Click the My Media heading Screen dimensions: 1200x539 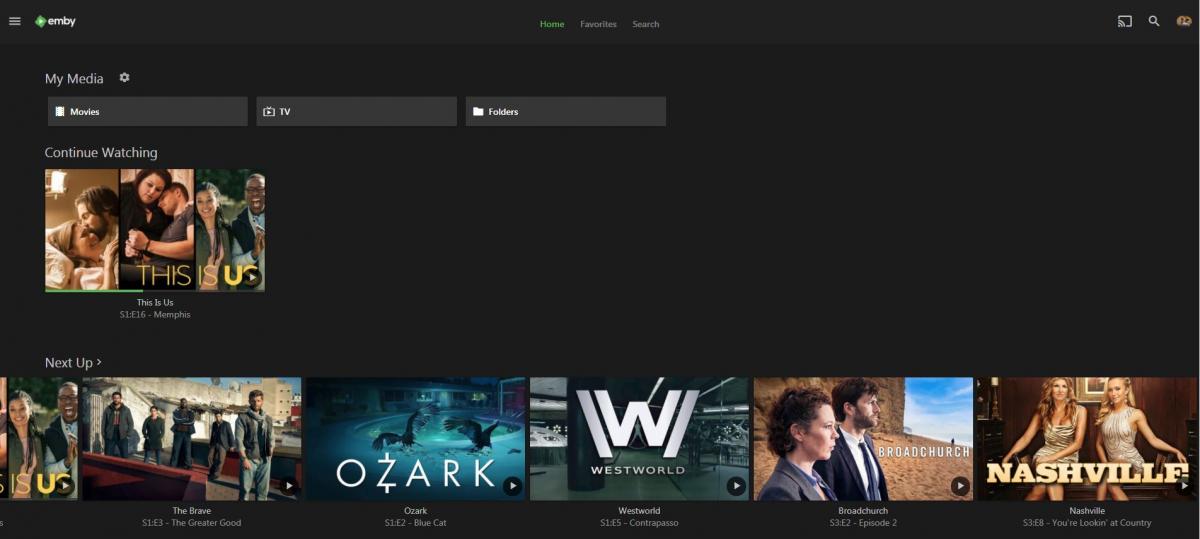pyautogui.click(x=74, y=78)
